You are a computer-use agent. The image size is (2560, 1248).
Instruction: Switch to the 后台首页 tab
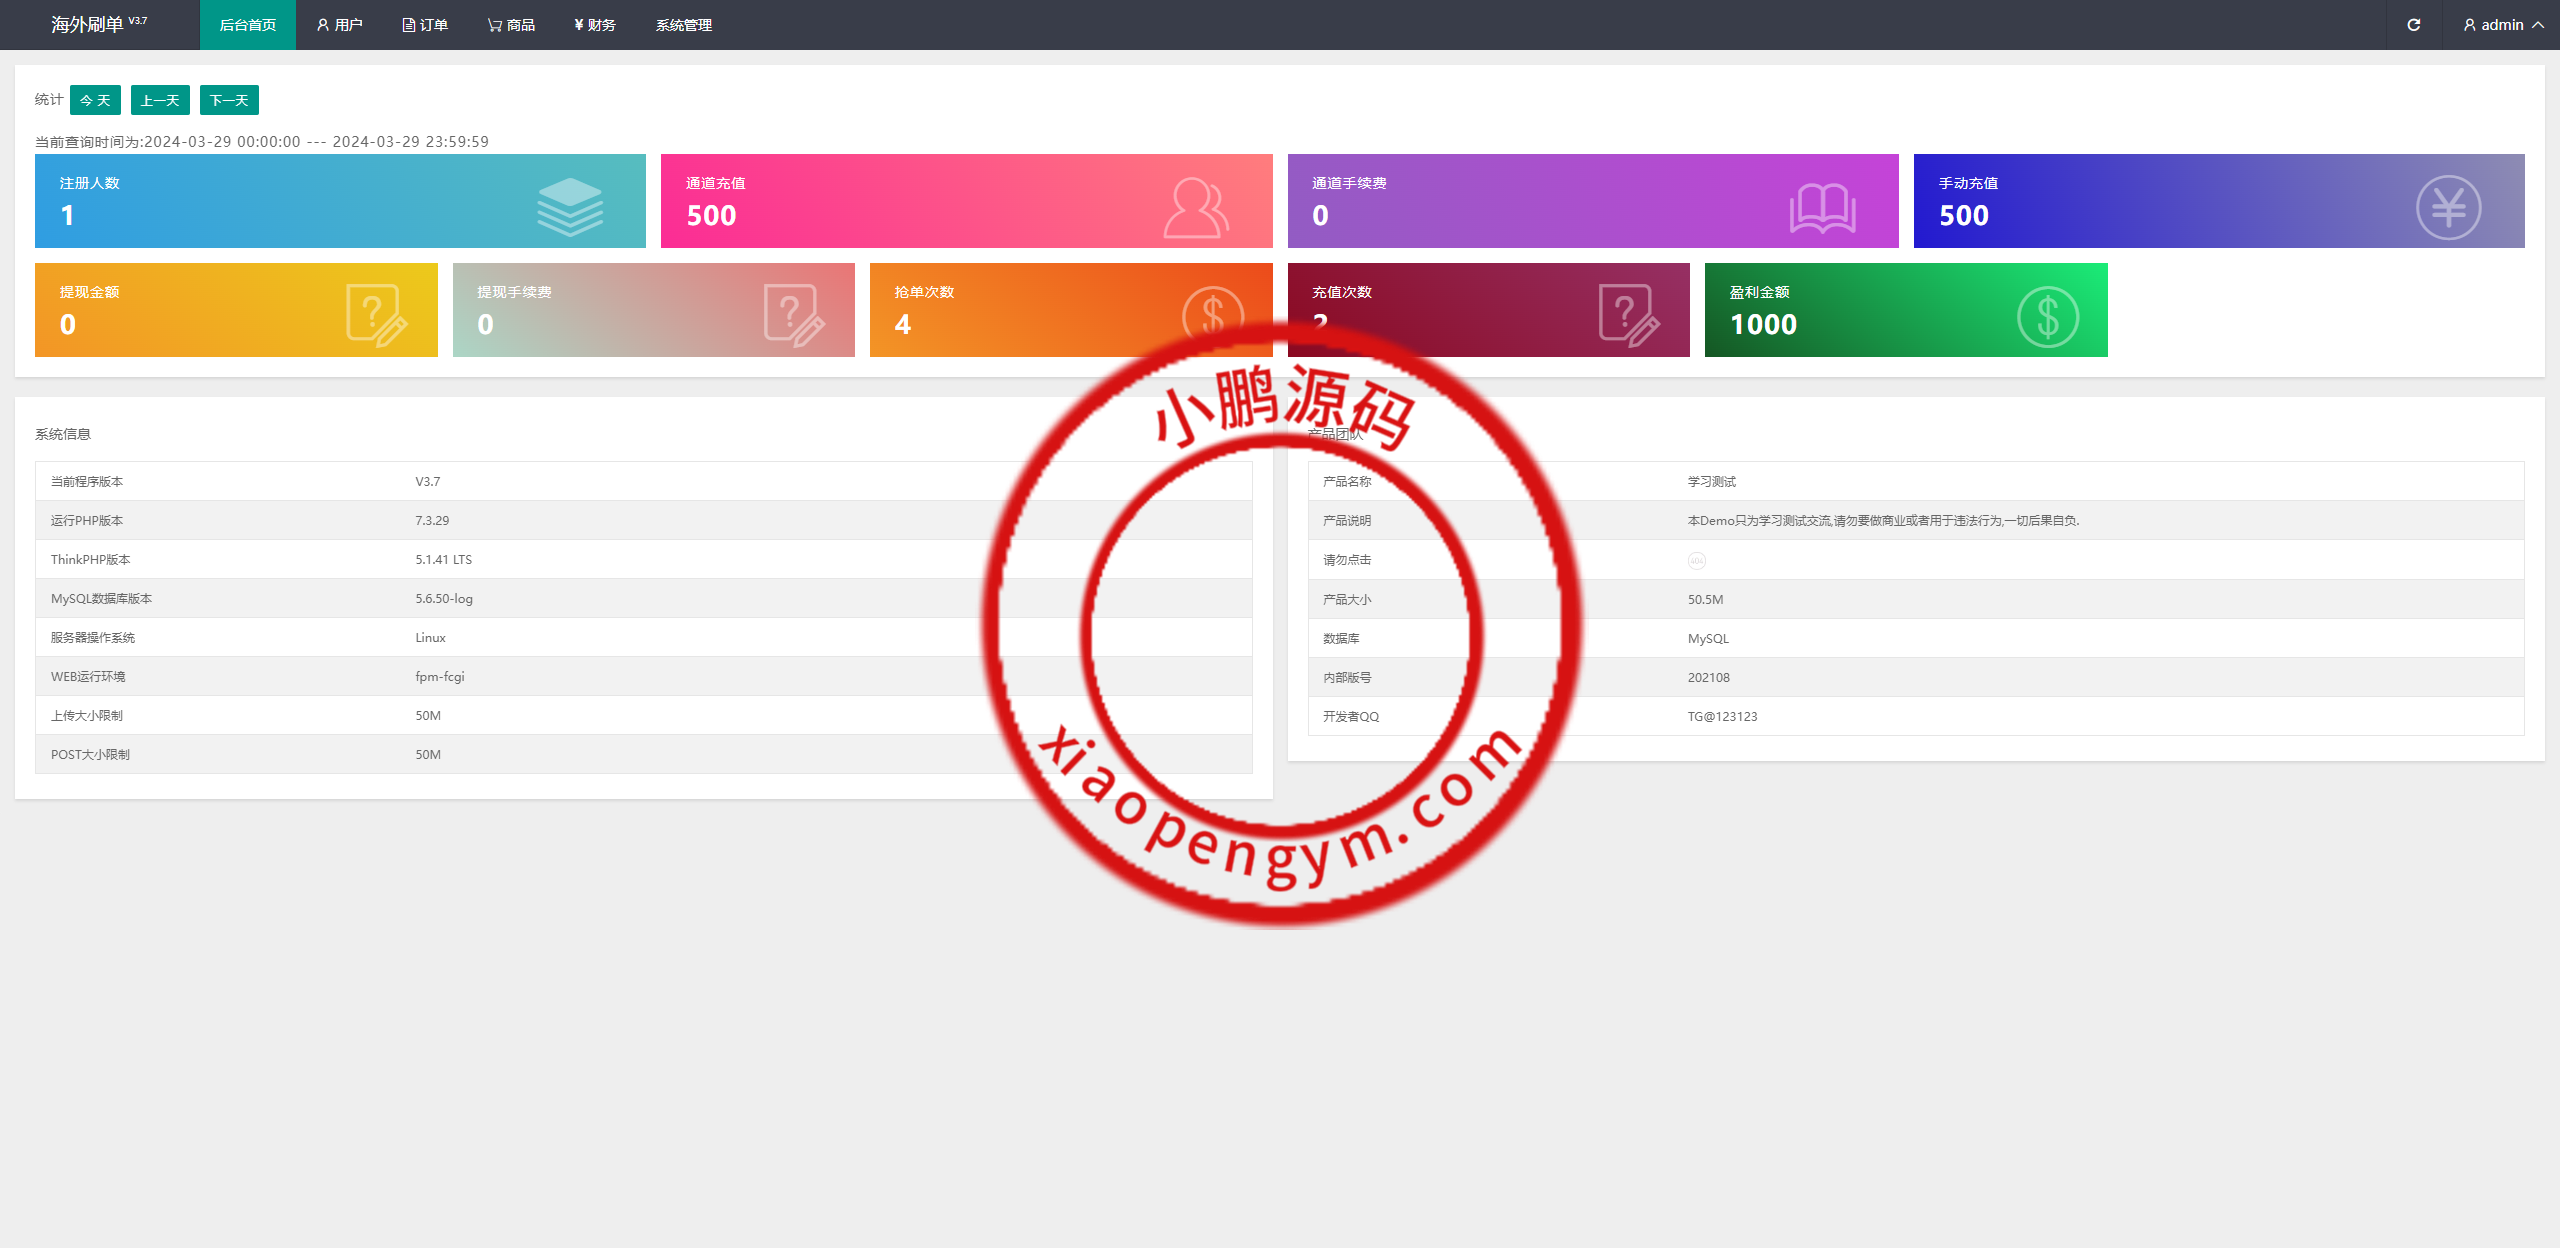(247, 24)
